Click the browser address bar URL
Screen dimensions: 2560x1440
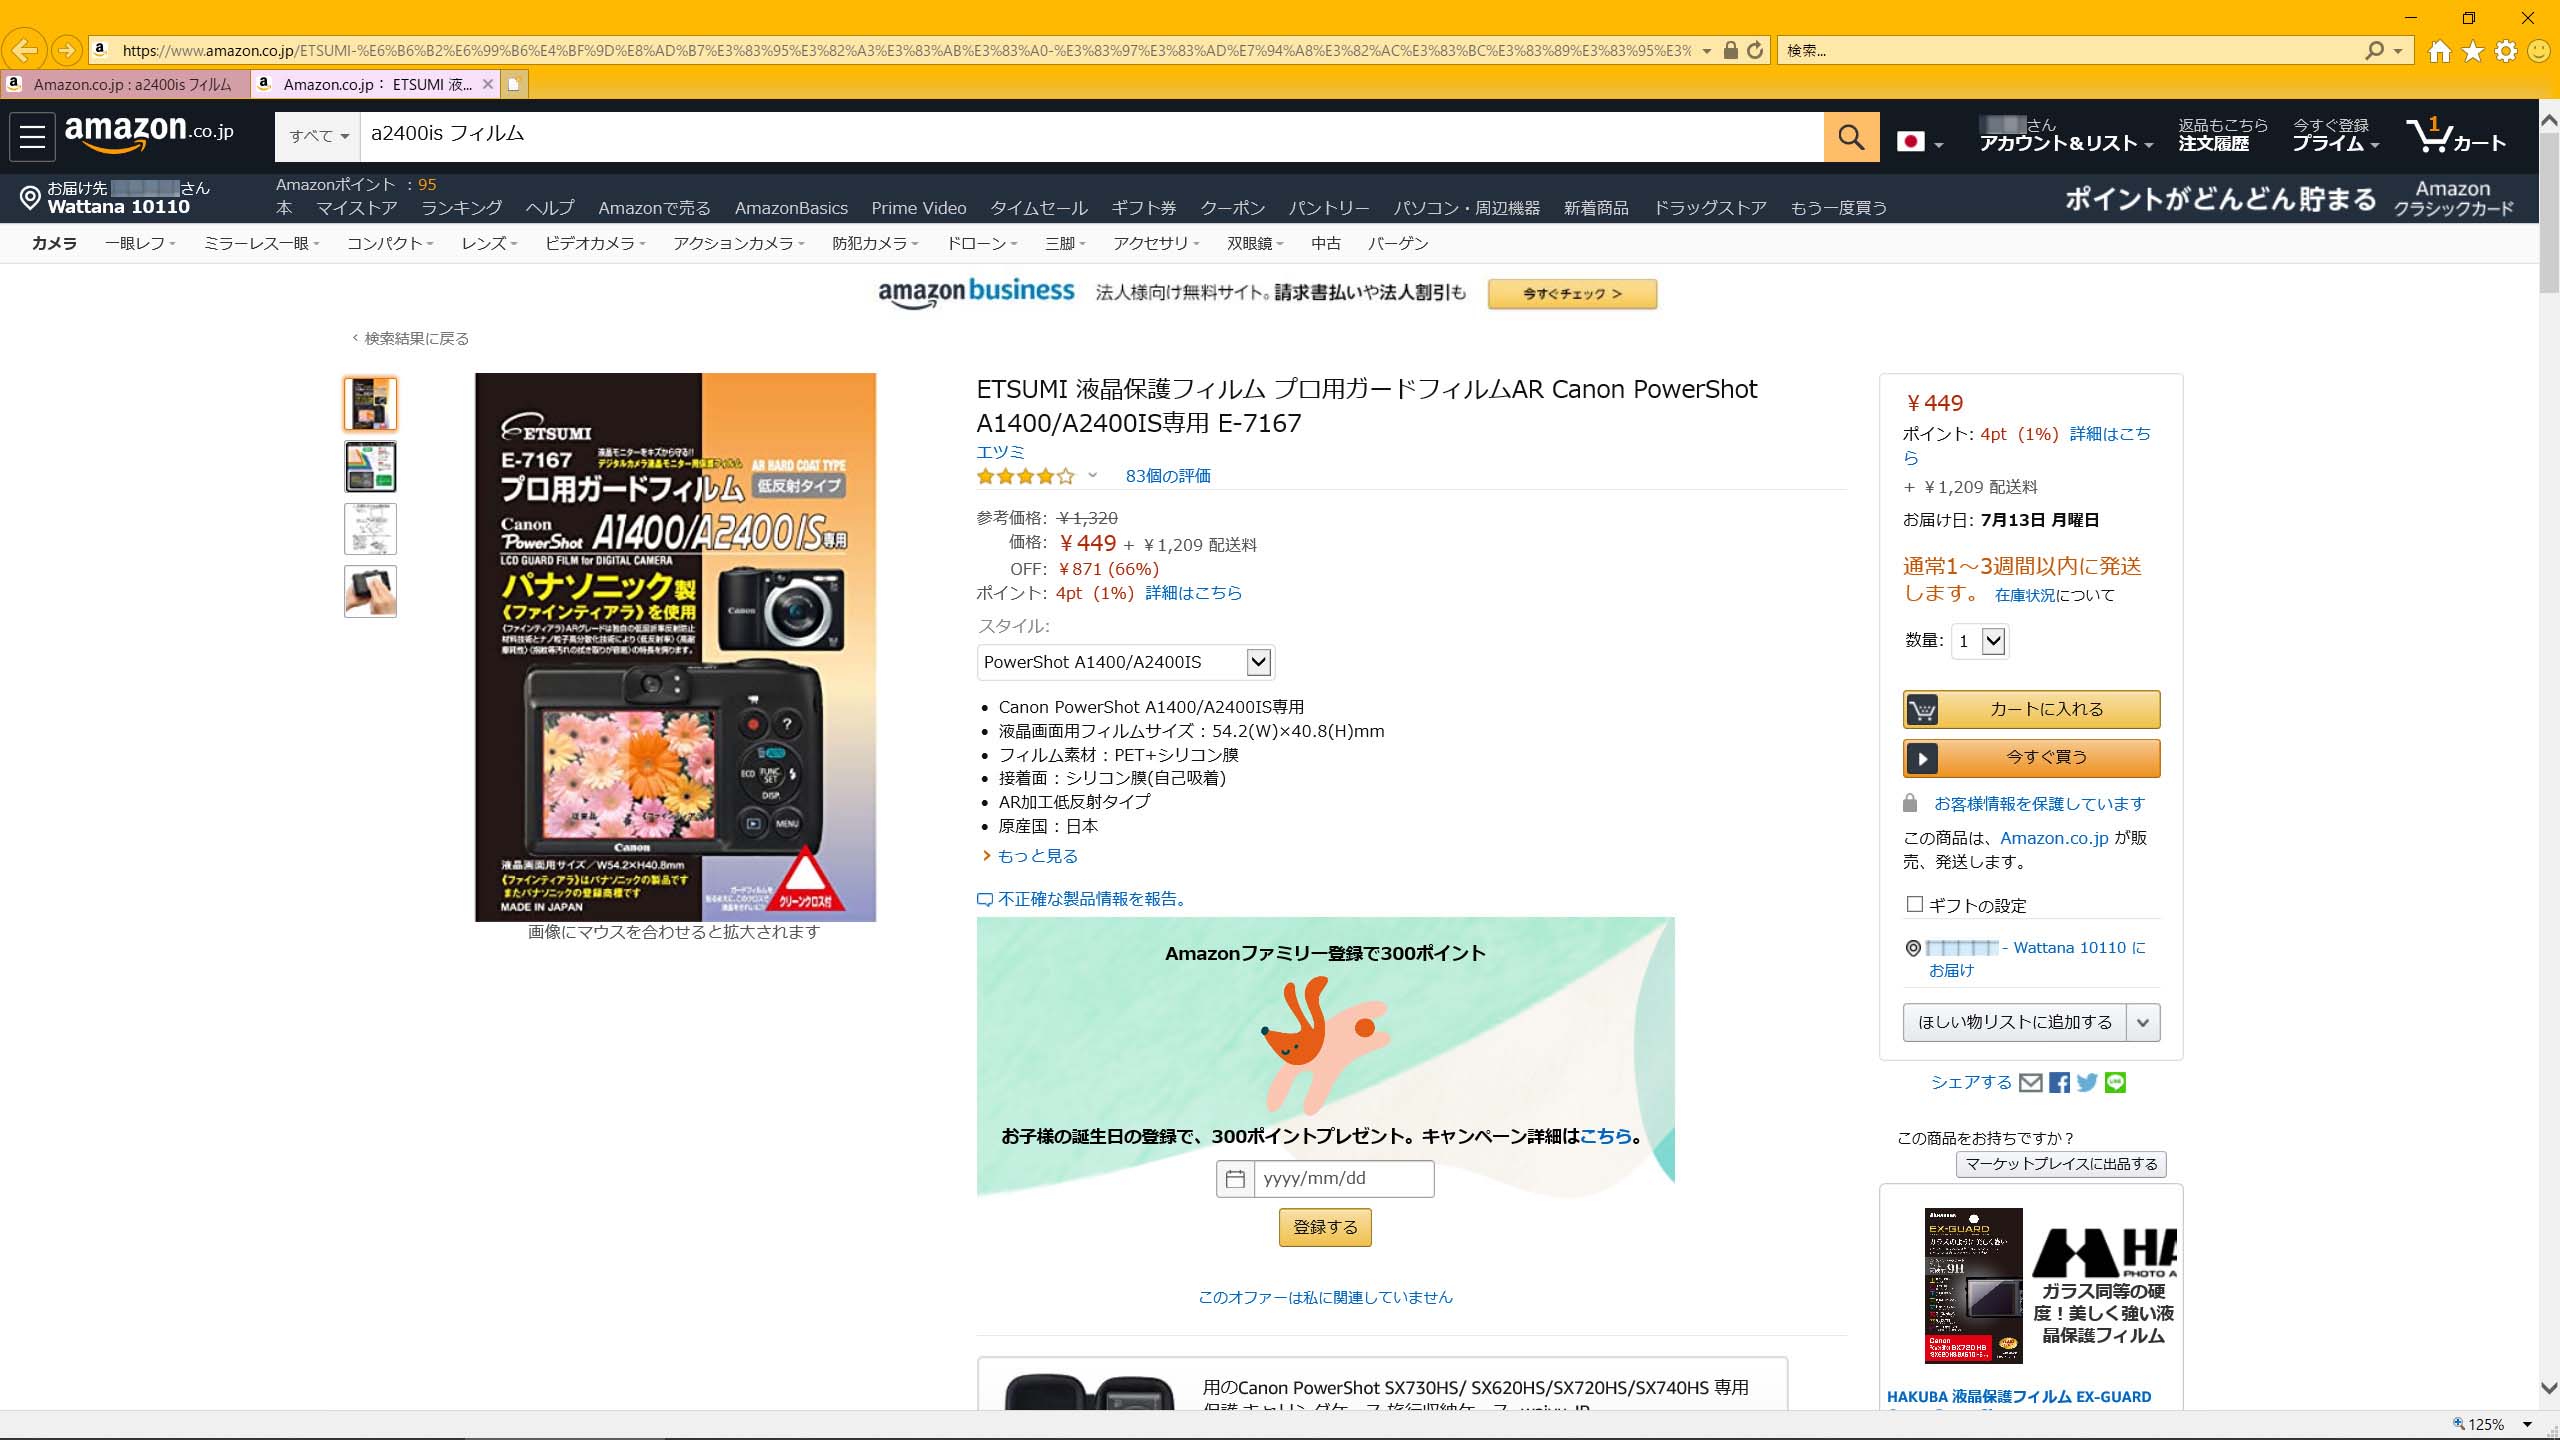coord(905,50)
